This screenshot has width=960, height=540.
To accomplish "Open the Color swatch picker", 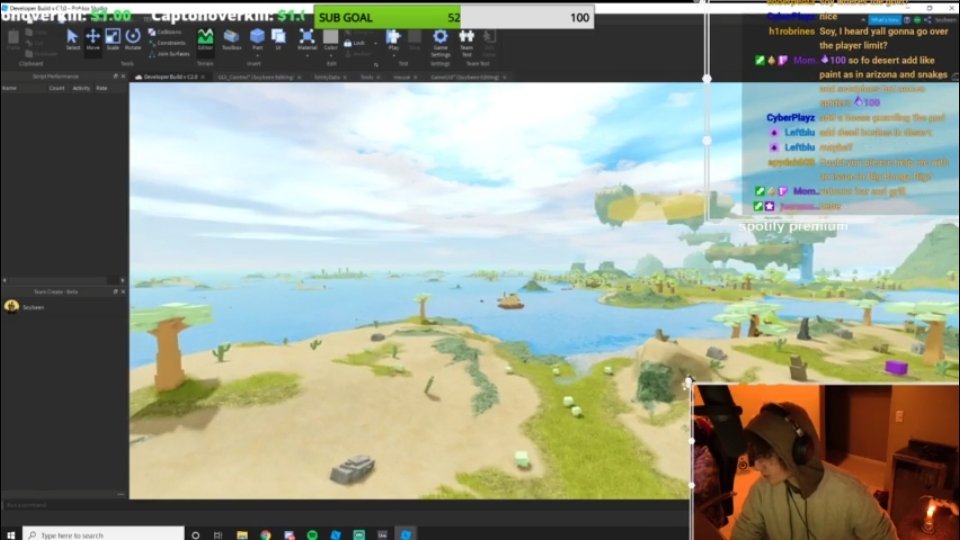I will click(x=331, y=38).
